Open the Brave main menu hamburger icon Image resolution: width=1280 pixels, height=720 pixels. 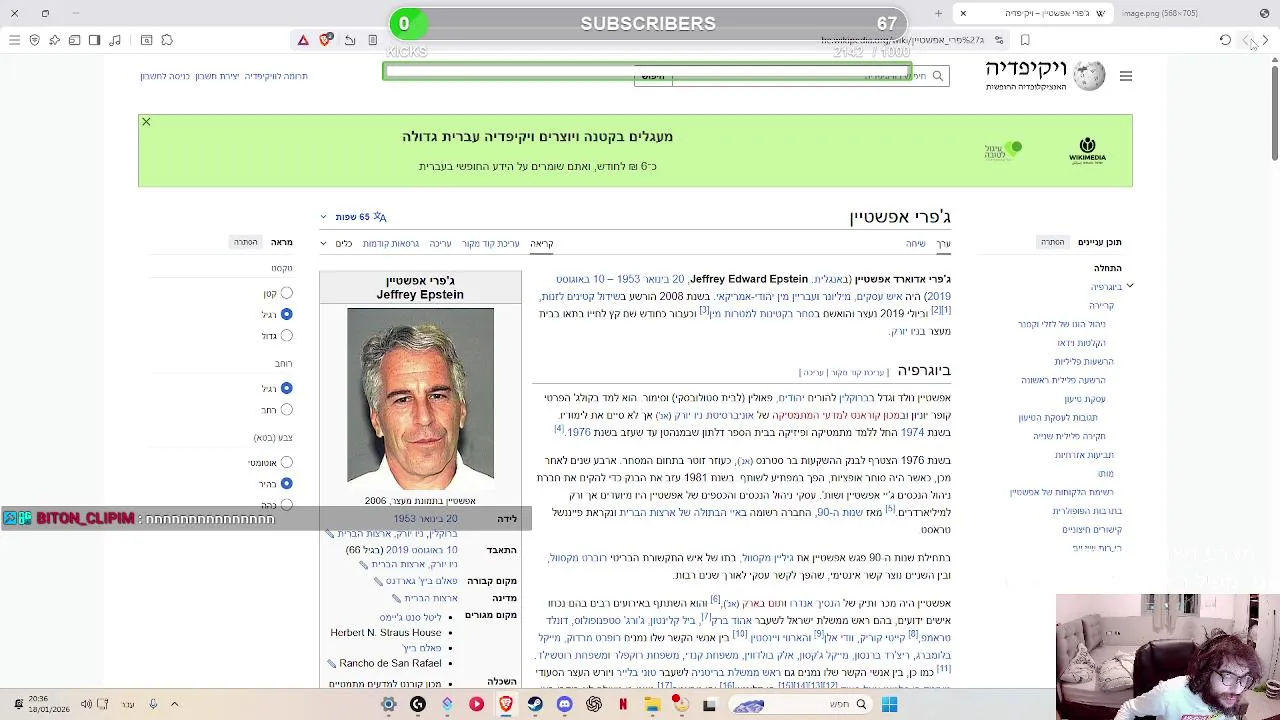coord(14,40)
